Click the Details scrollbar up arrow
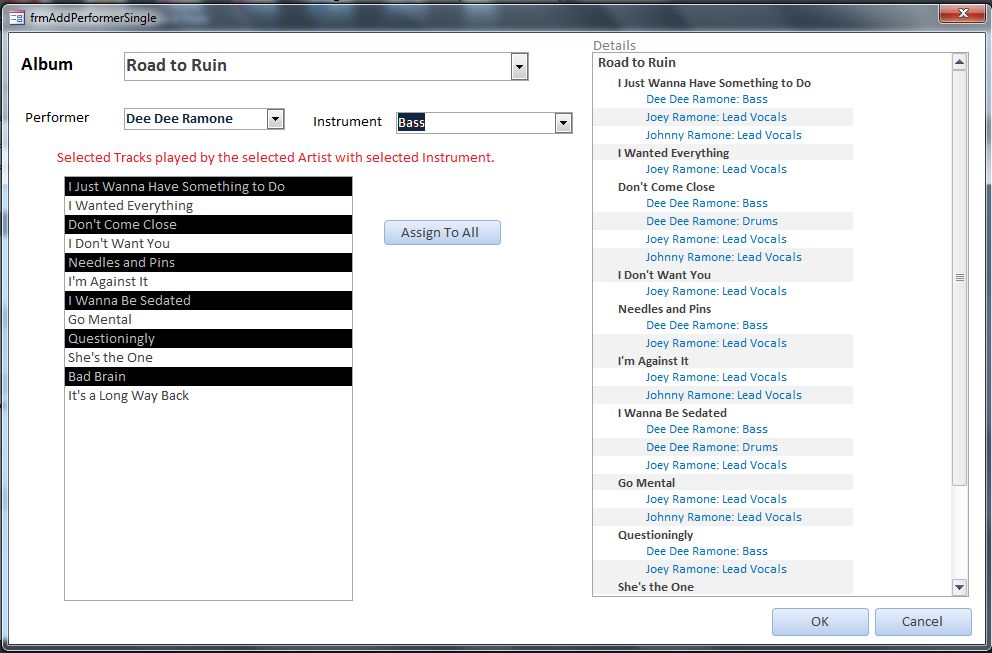This screenshot has width=992, height=653. tap(959, 62)
